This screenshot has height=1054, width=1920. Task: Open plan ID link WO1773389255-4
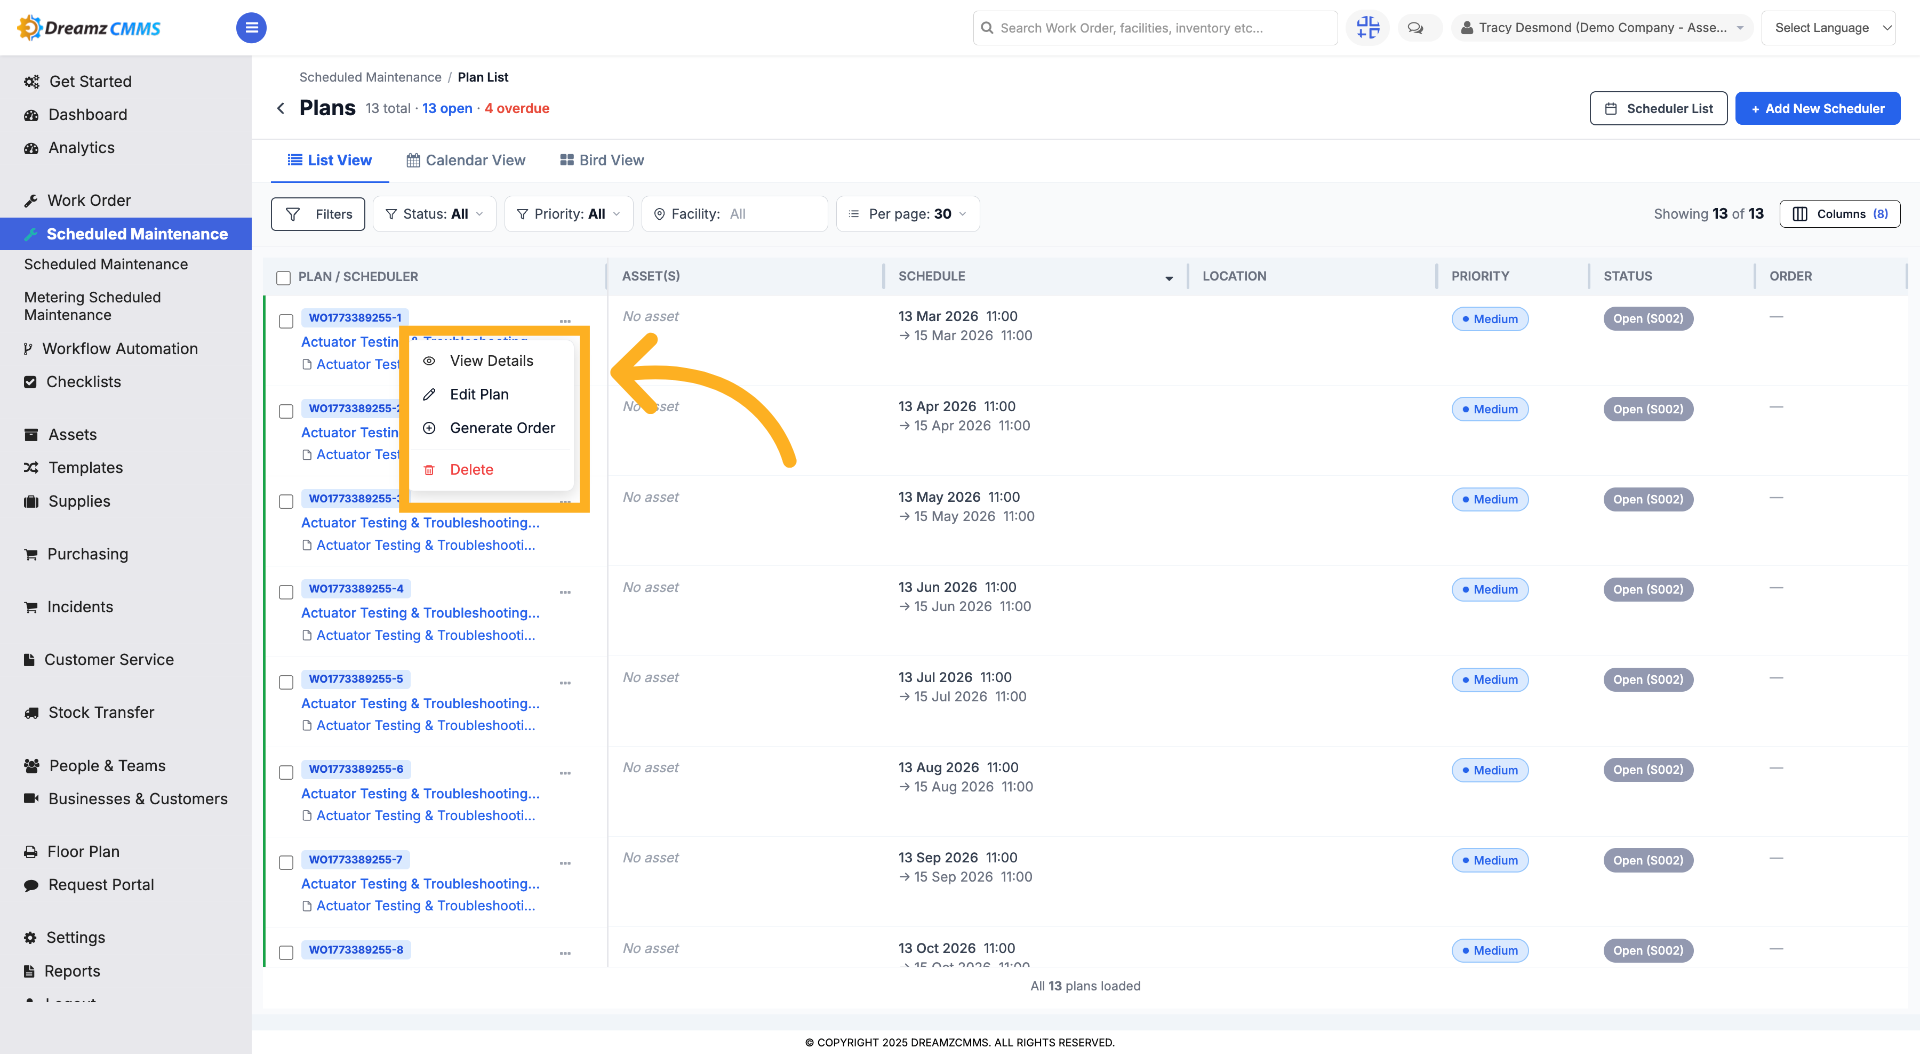tap(356, 589)
